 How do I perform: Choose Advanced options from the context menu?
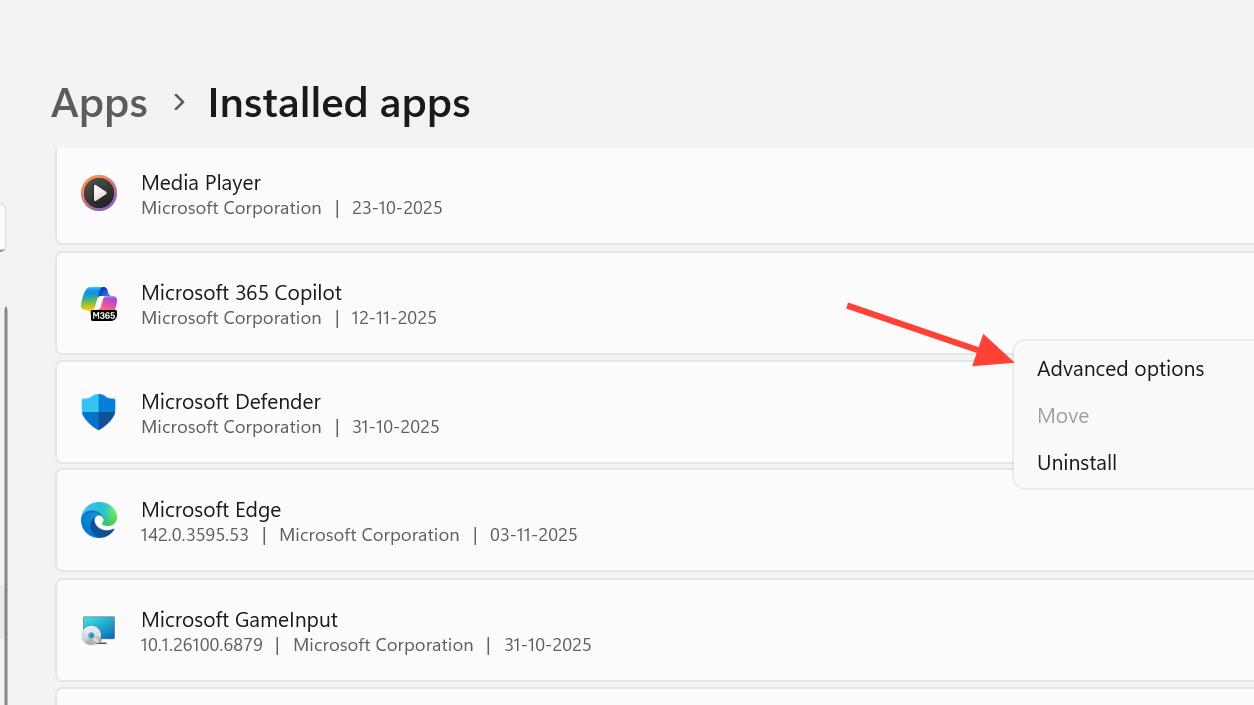pos(1120,369)
